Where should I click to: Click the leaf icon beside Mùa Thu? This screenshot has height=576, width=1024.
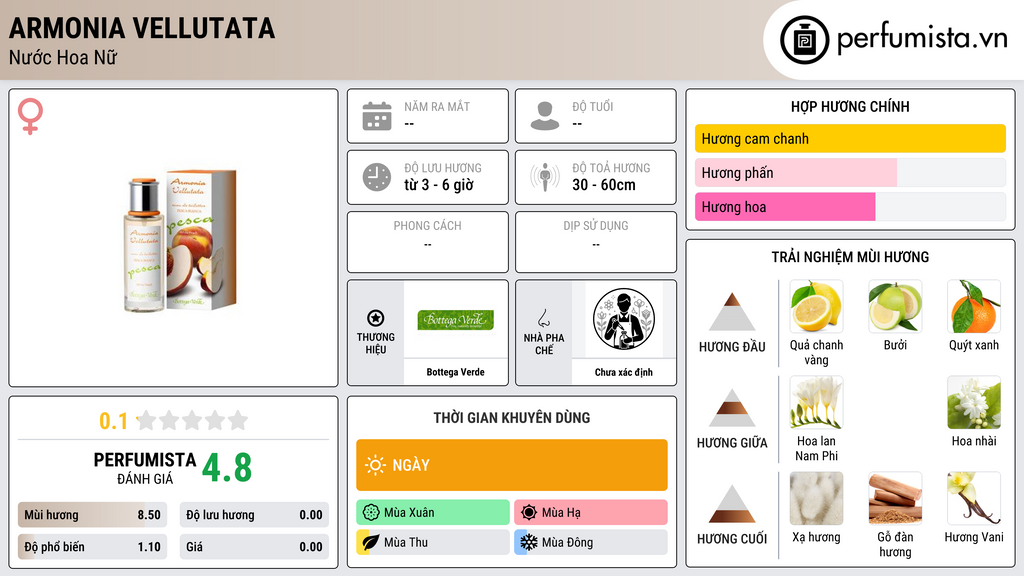(371, 542)
